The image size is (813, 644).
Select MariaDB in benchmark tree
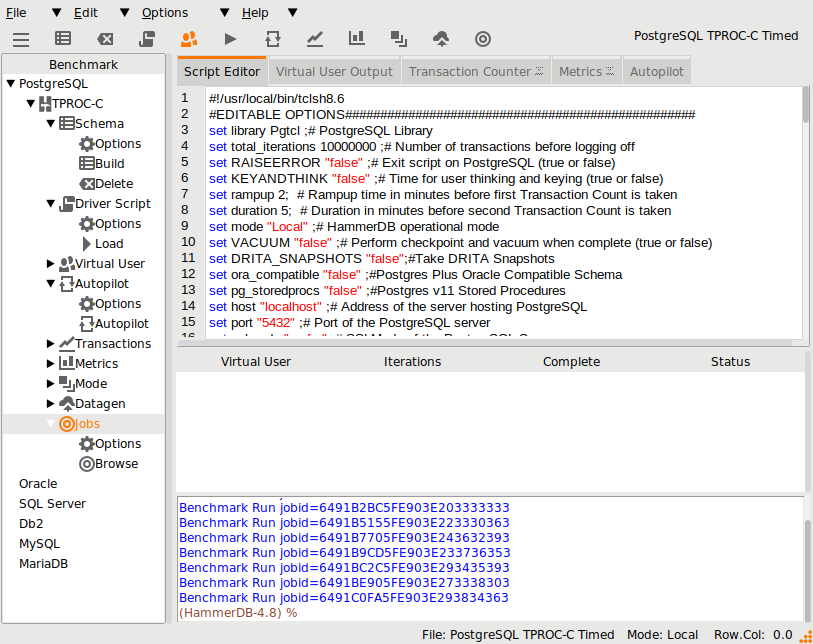point(44,564)
